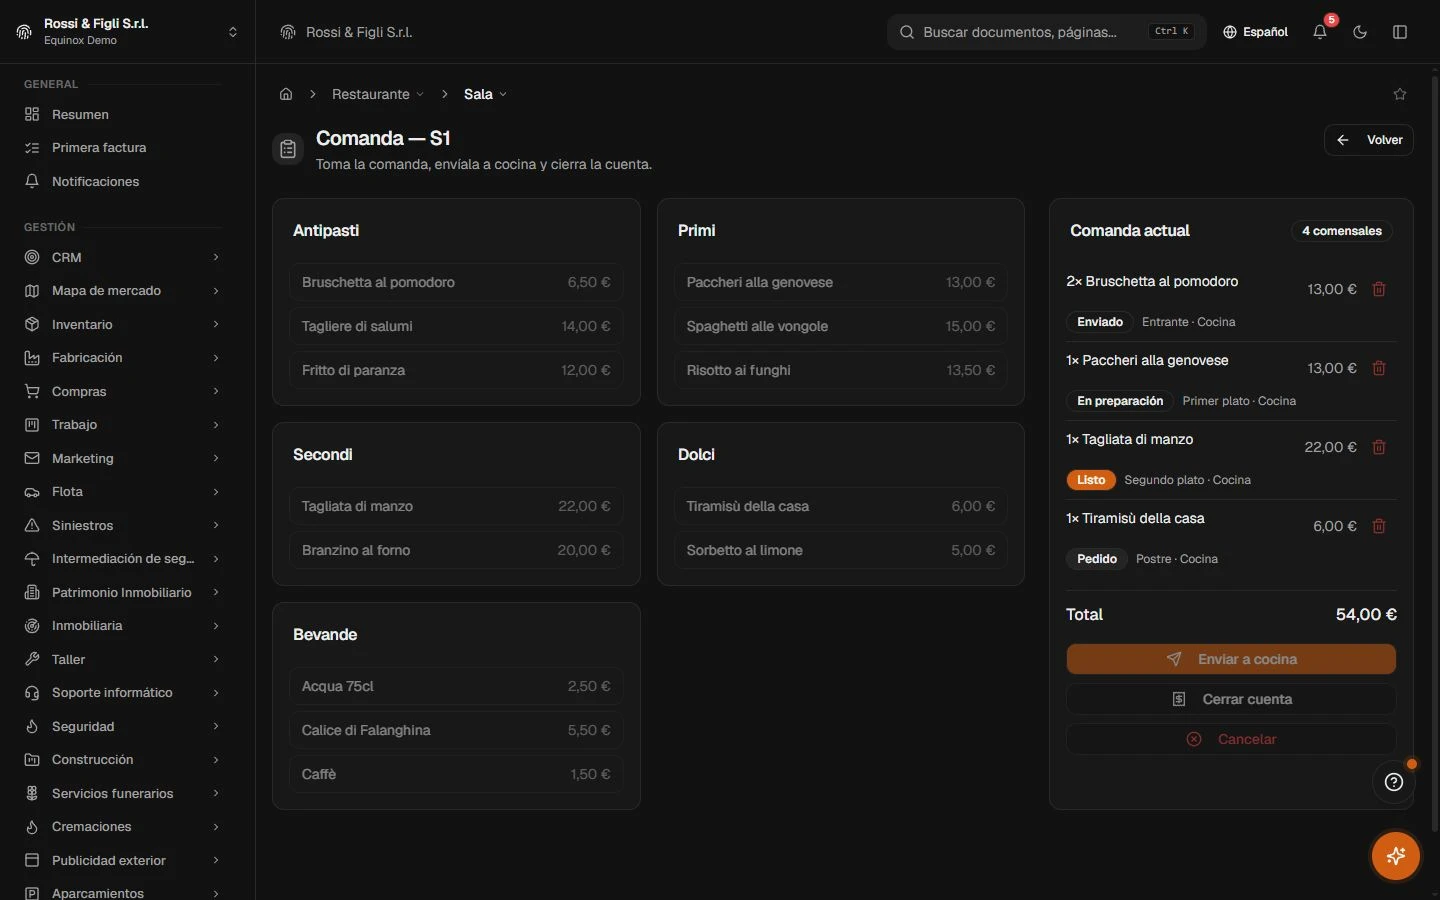Click the 4 comensales badge

1341,231
